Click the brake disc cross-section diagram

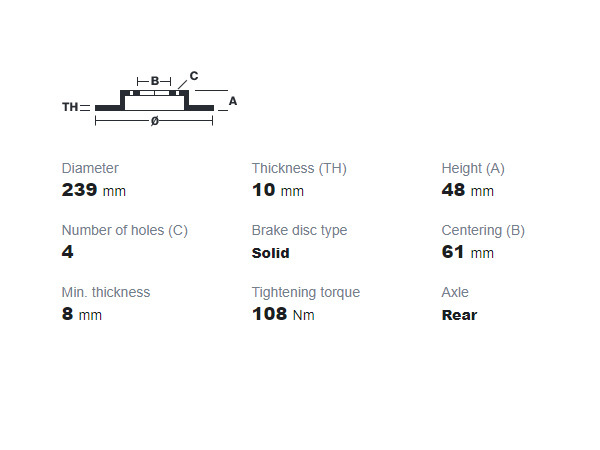[150, 98]
